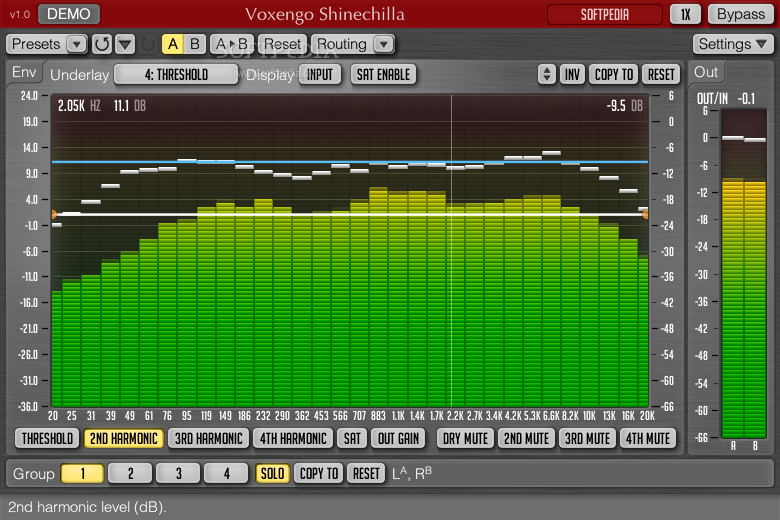Select the 4TH HARMONIC envelope tab
Image resolution: width=780 pixels, height=520 pixels.
(x=293, y=438)
